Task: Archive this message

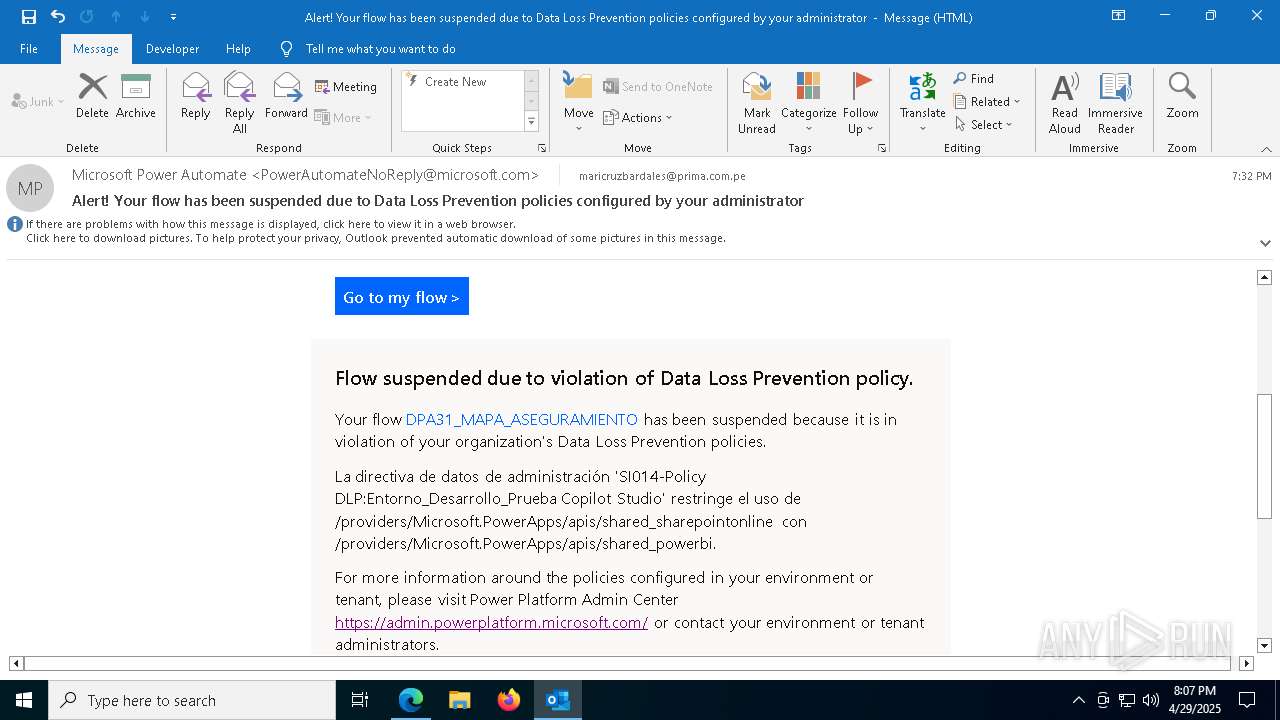Action: pyautogui.click(x=136, y=96)
